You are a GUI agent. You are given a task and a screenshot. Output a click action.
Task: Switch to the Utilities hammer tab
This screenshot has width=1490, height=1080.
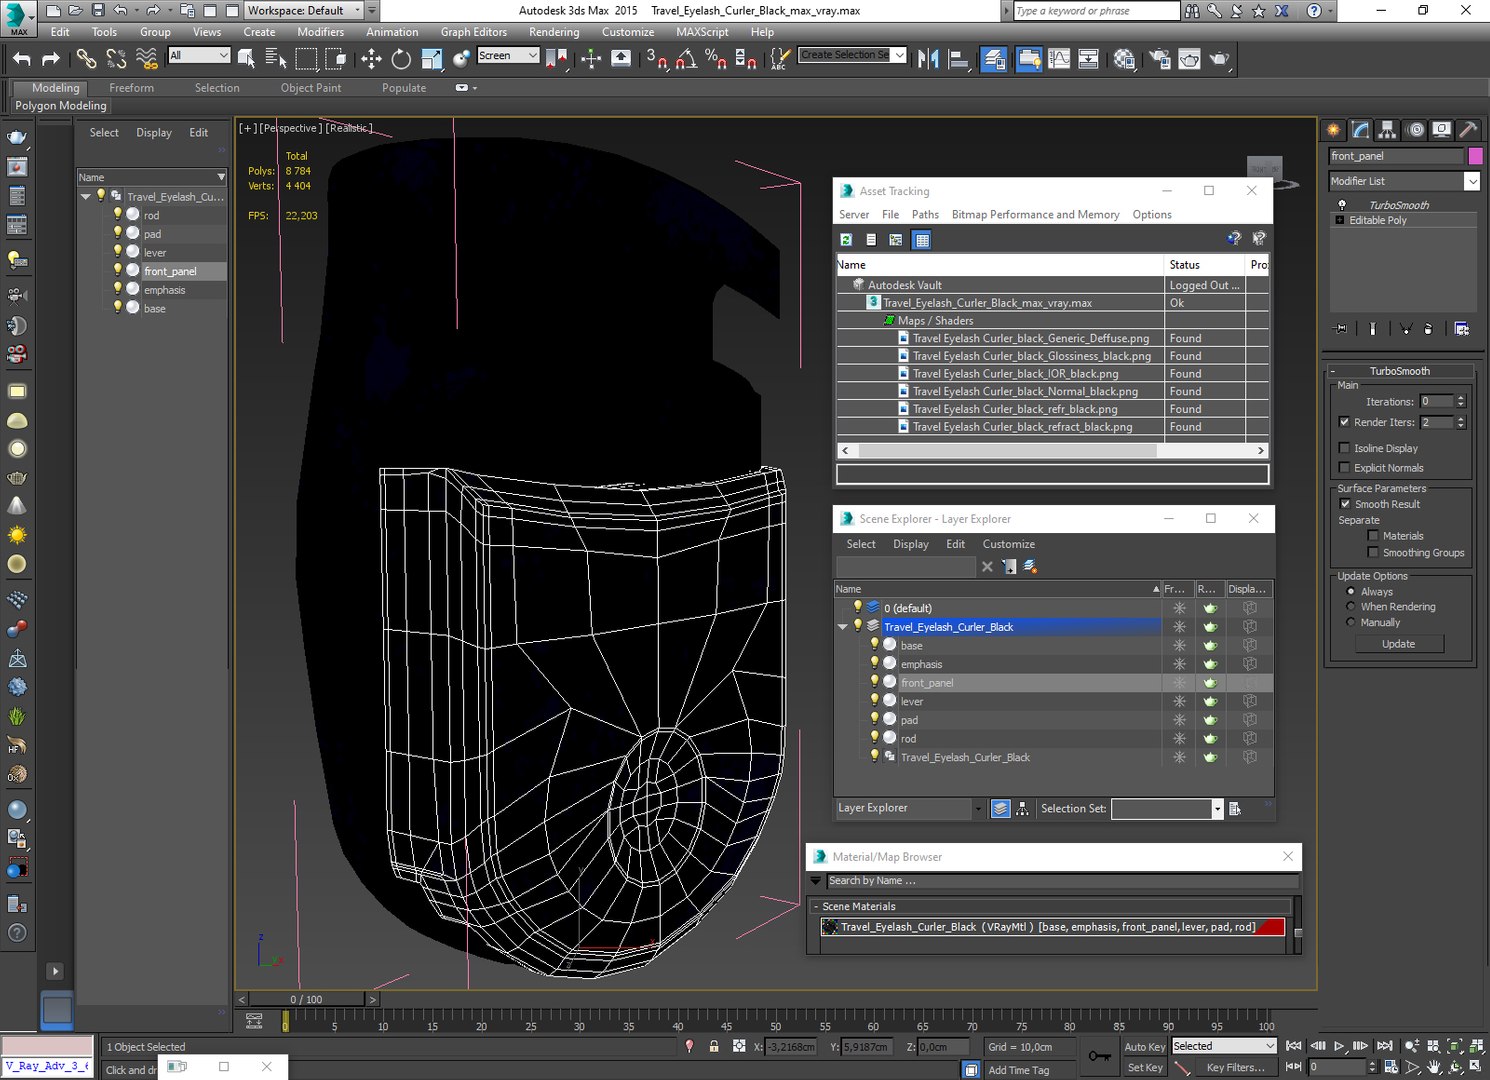(x=1468, y=130)
